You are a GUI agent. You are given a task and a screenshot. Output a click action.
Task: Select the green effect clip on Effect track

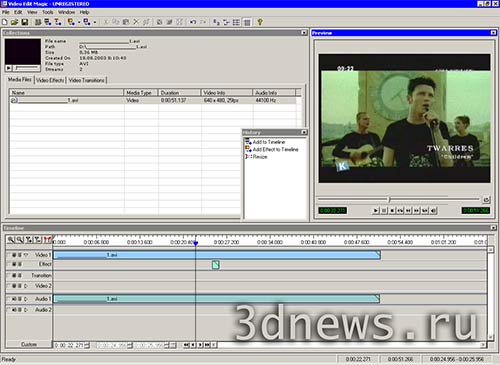(x=216, y=265)
